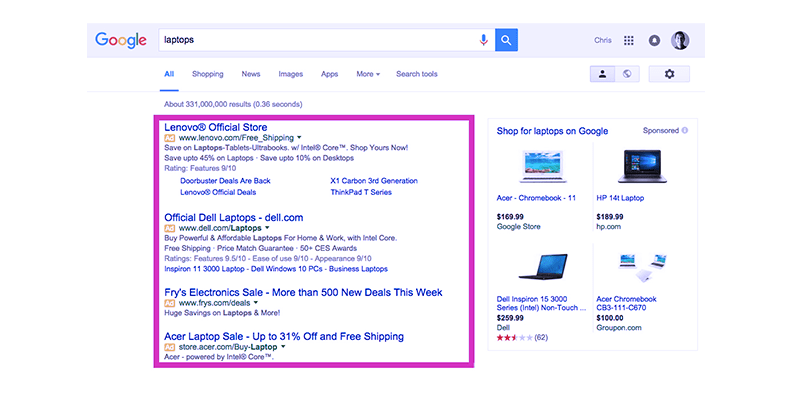Screen dimensions: 800x400
Task: Click the Groupon.com seller name
Action: point(619,328)
